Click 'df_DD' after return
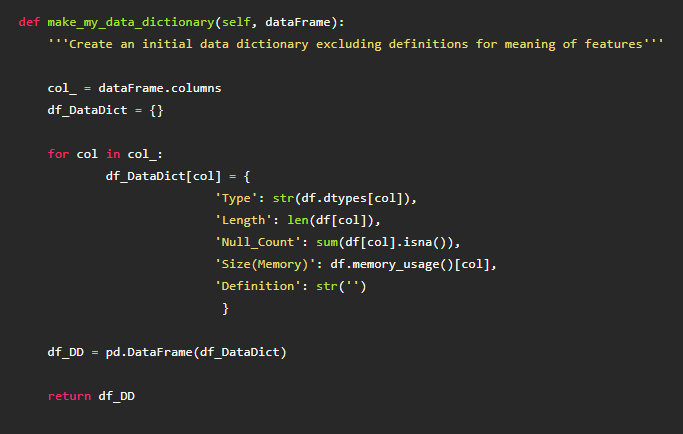The image size is (683, 434). tap(117, 396)
